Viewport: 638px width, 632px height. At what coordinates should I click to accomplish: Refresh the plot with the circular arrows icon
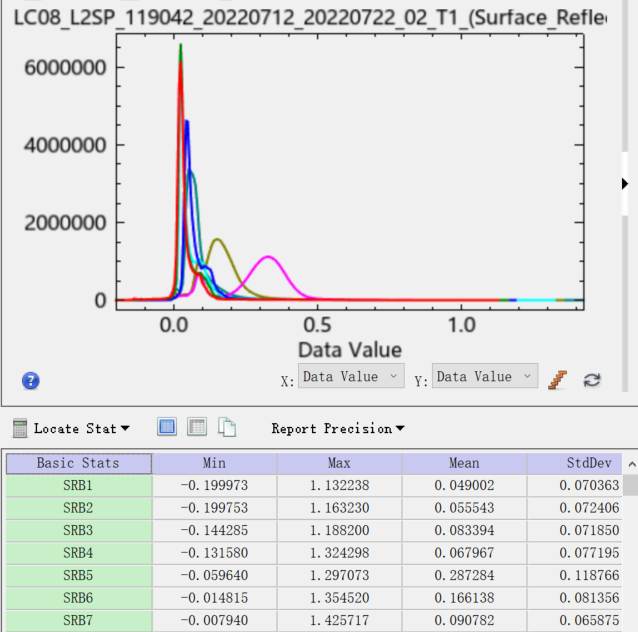tap(592, 380)
